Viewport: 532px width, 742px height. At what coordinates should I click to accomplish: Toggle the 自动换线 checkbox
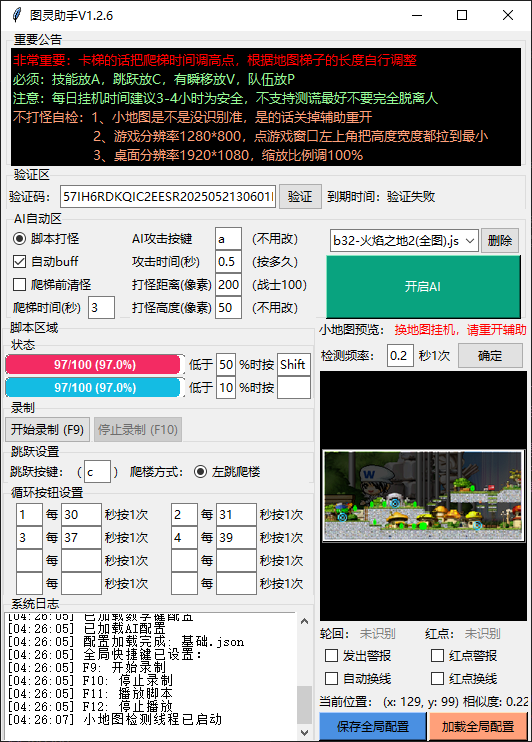coord(331,679)
